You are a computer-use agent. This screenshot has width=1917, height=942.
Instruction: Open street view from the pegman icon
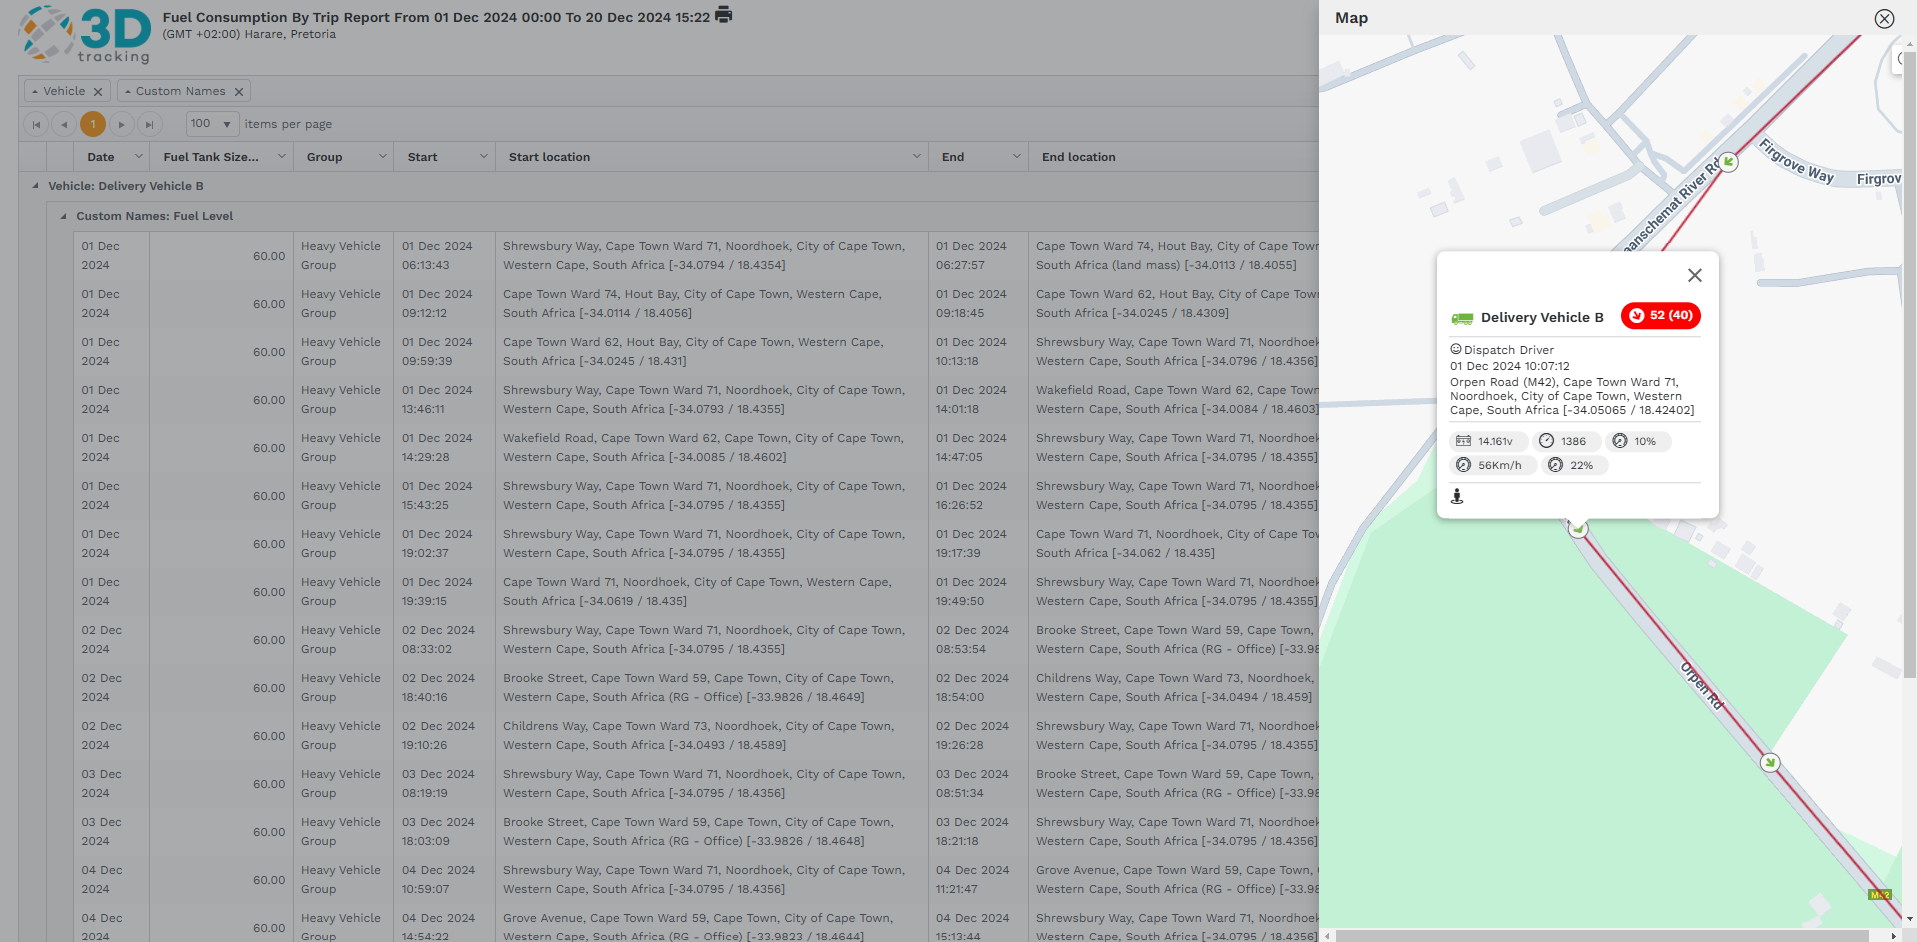[1457, 496]
